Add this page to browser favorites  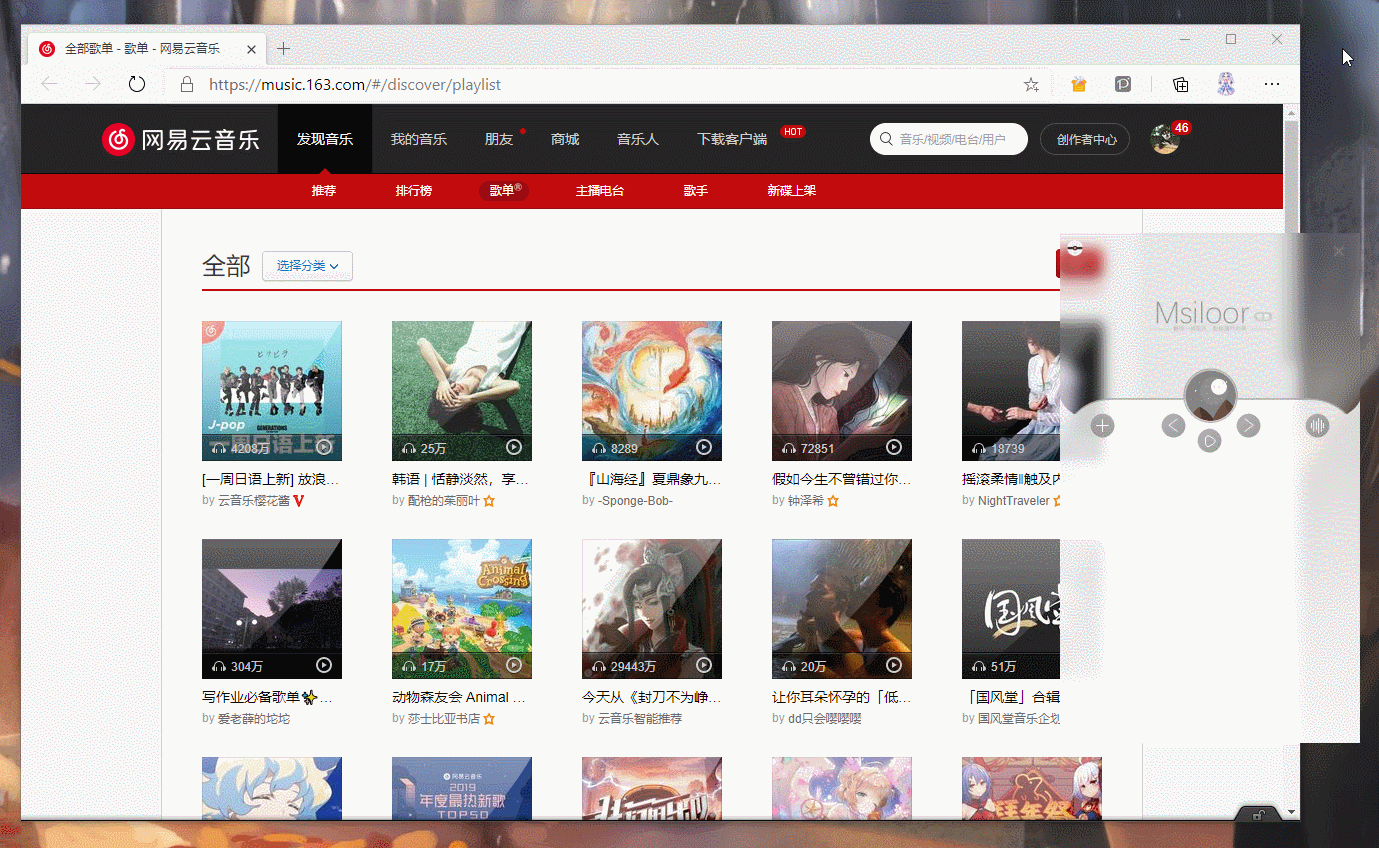[x=1031, y=85]
